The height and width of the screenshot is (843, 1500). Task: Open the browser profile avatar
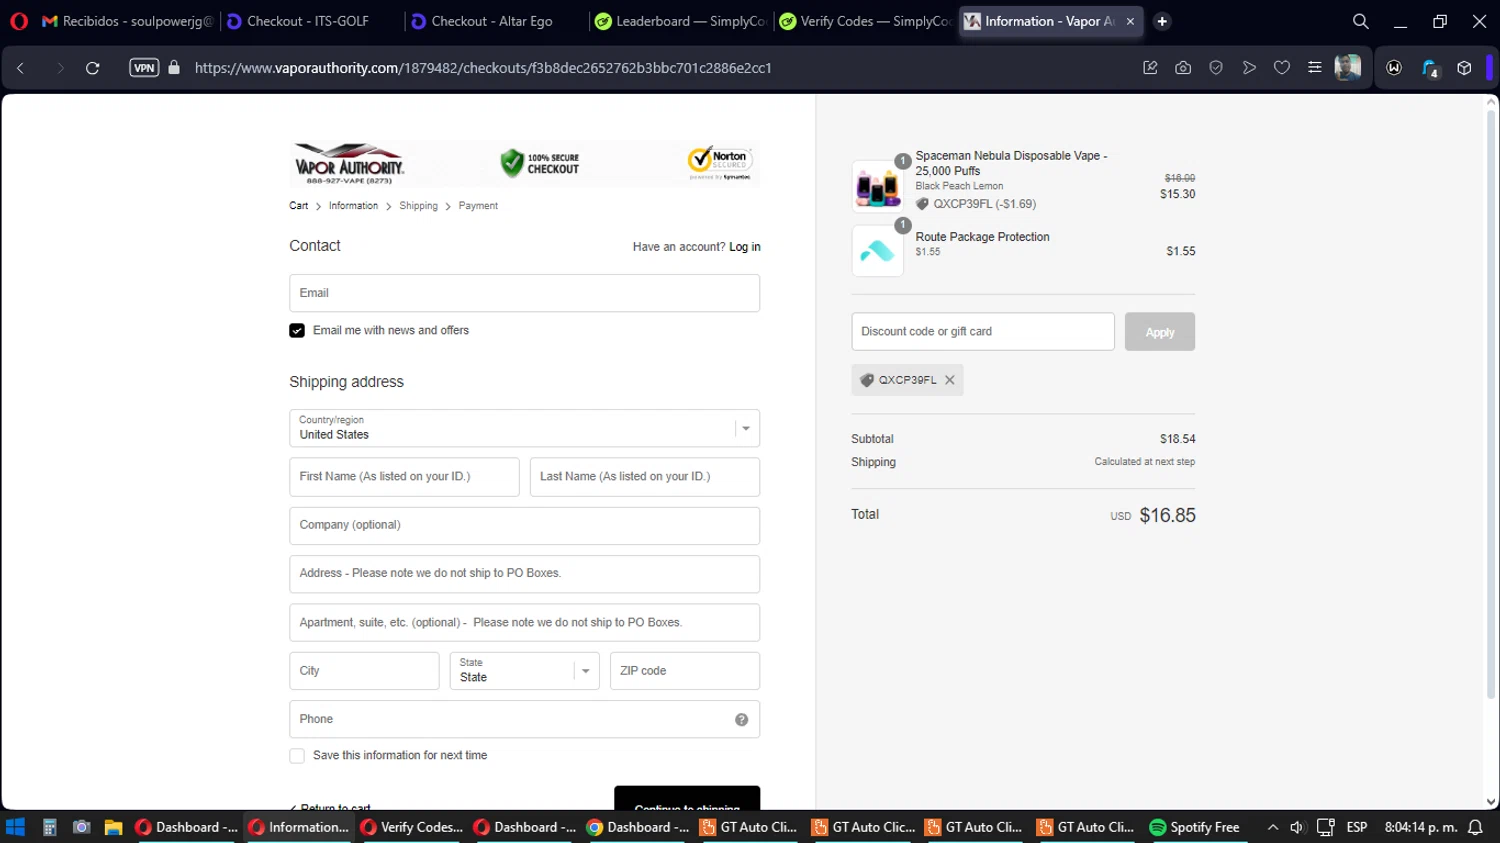(x=1348, y=68)
